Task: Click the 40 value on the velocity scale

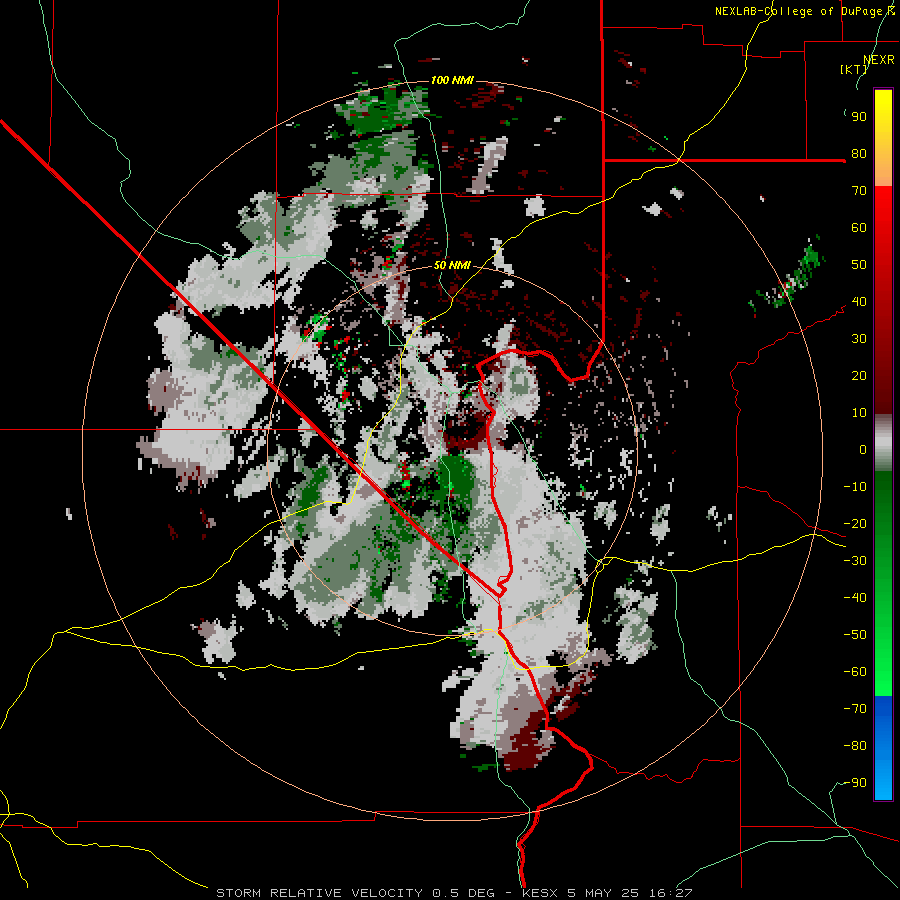Action: click(x=859, y=302)
